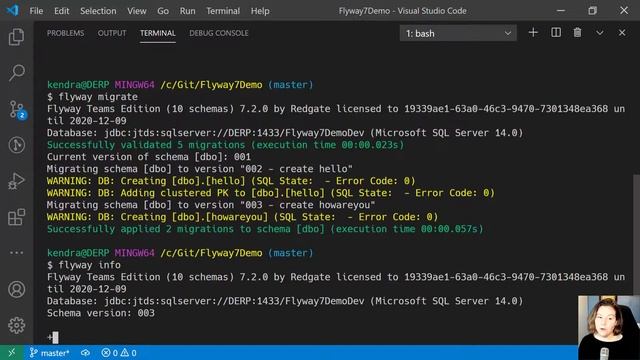Click "Successfully validated 5 migrations" line

(x=225, y=145)
